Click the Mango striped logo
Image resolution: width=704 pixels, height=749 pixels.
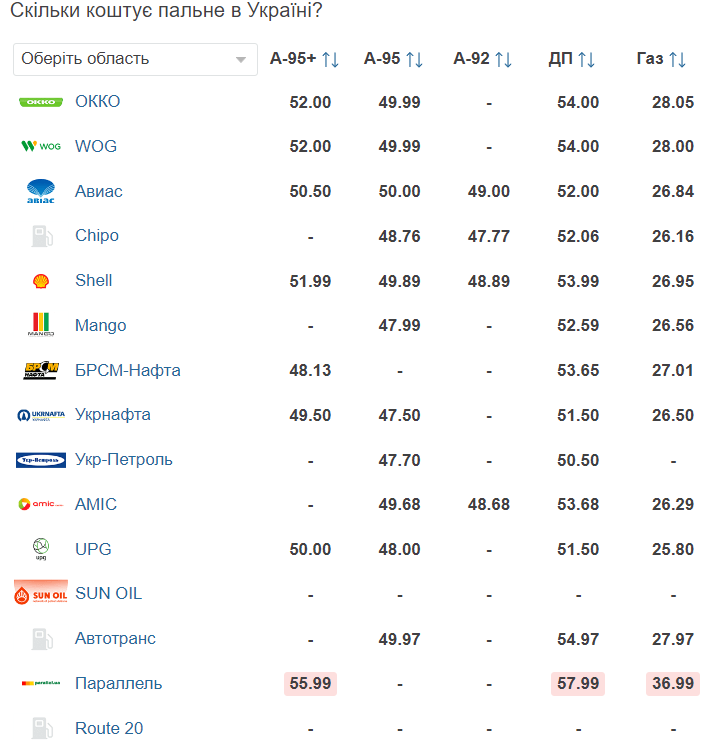pyautogui.click(x=41, y=324)
